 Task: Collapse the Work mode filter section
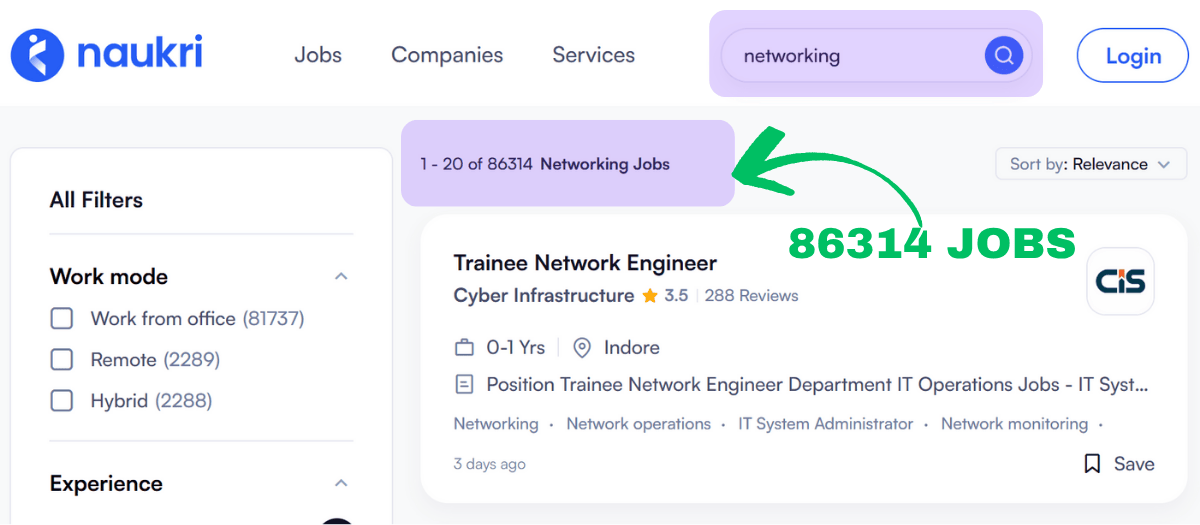[341, 277]
